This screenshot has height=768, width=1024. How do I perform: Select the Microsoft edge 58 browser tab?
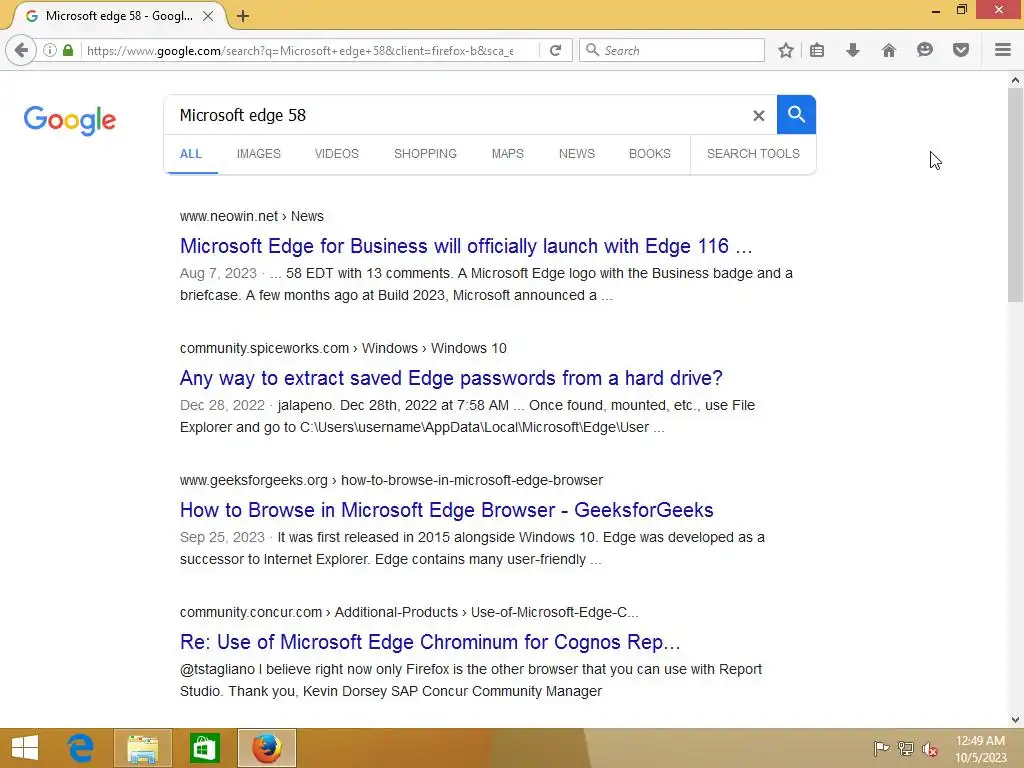click(x=118, y=16)
